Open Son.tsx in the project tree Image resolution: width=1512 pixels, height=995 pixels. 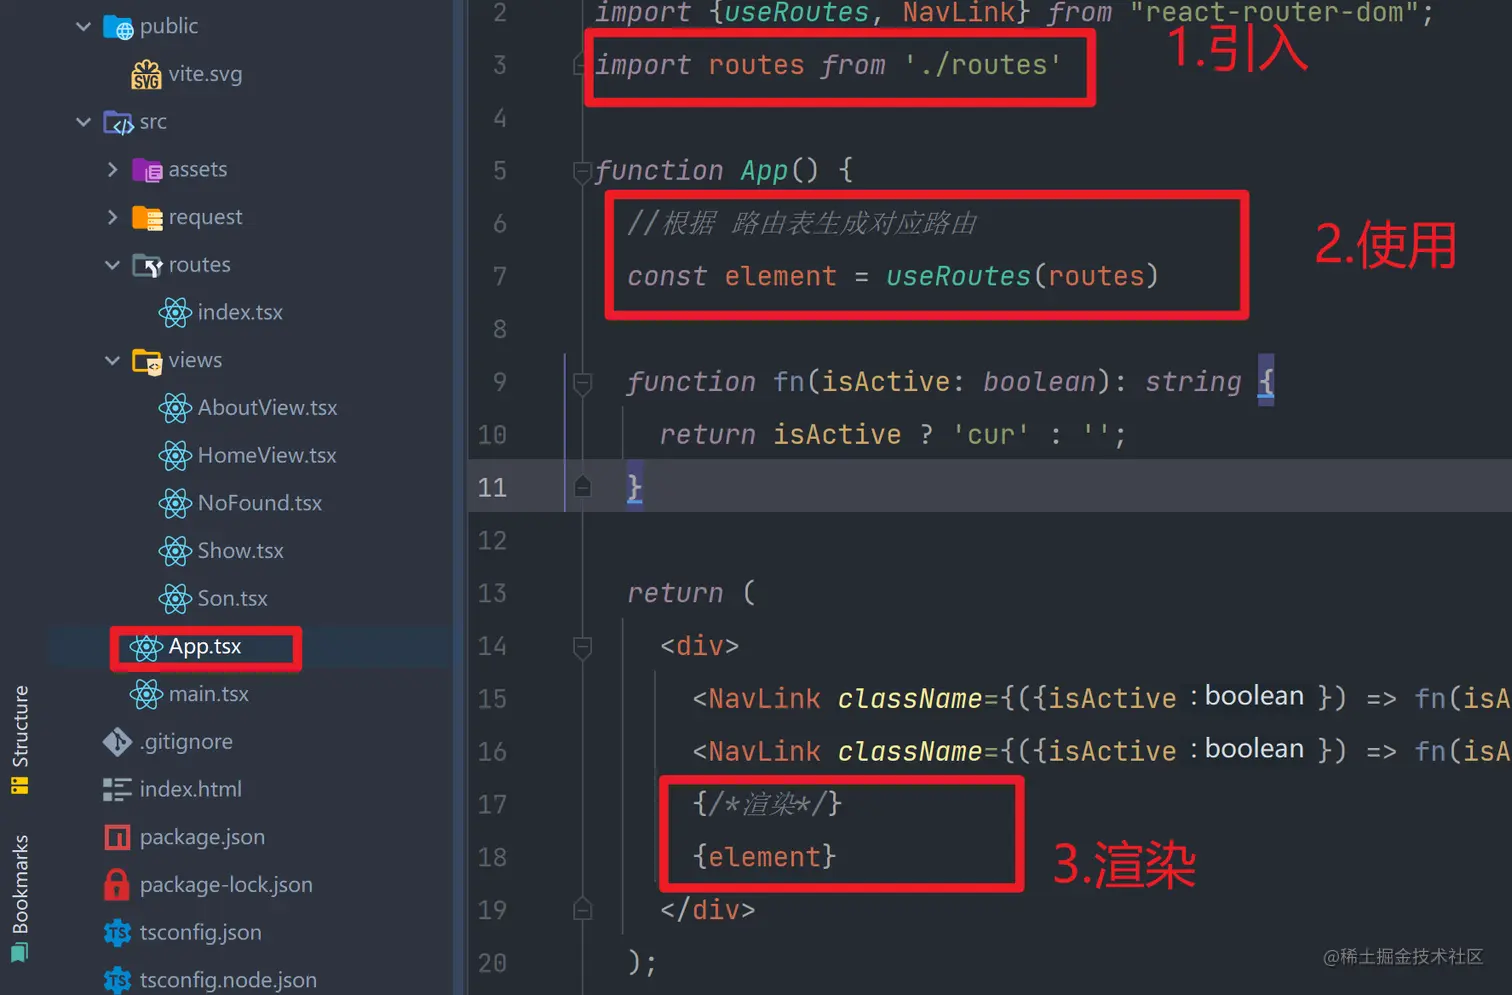pos(233,598)
